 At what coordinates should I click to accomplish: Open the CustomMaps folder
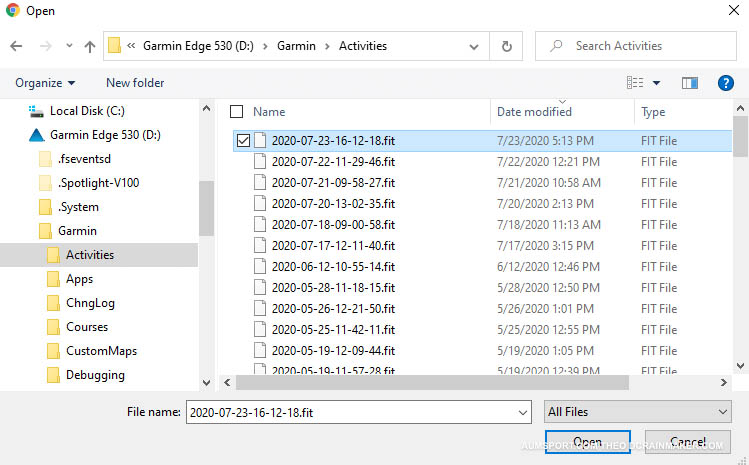(101, 351)
